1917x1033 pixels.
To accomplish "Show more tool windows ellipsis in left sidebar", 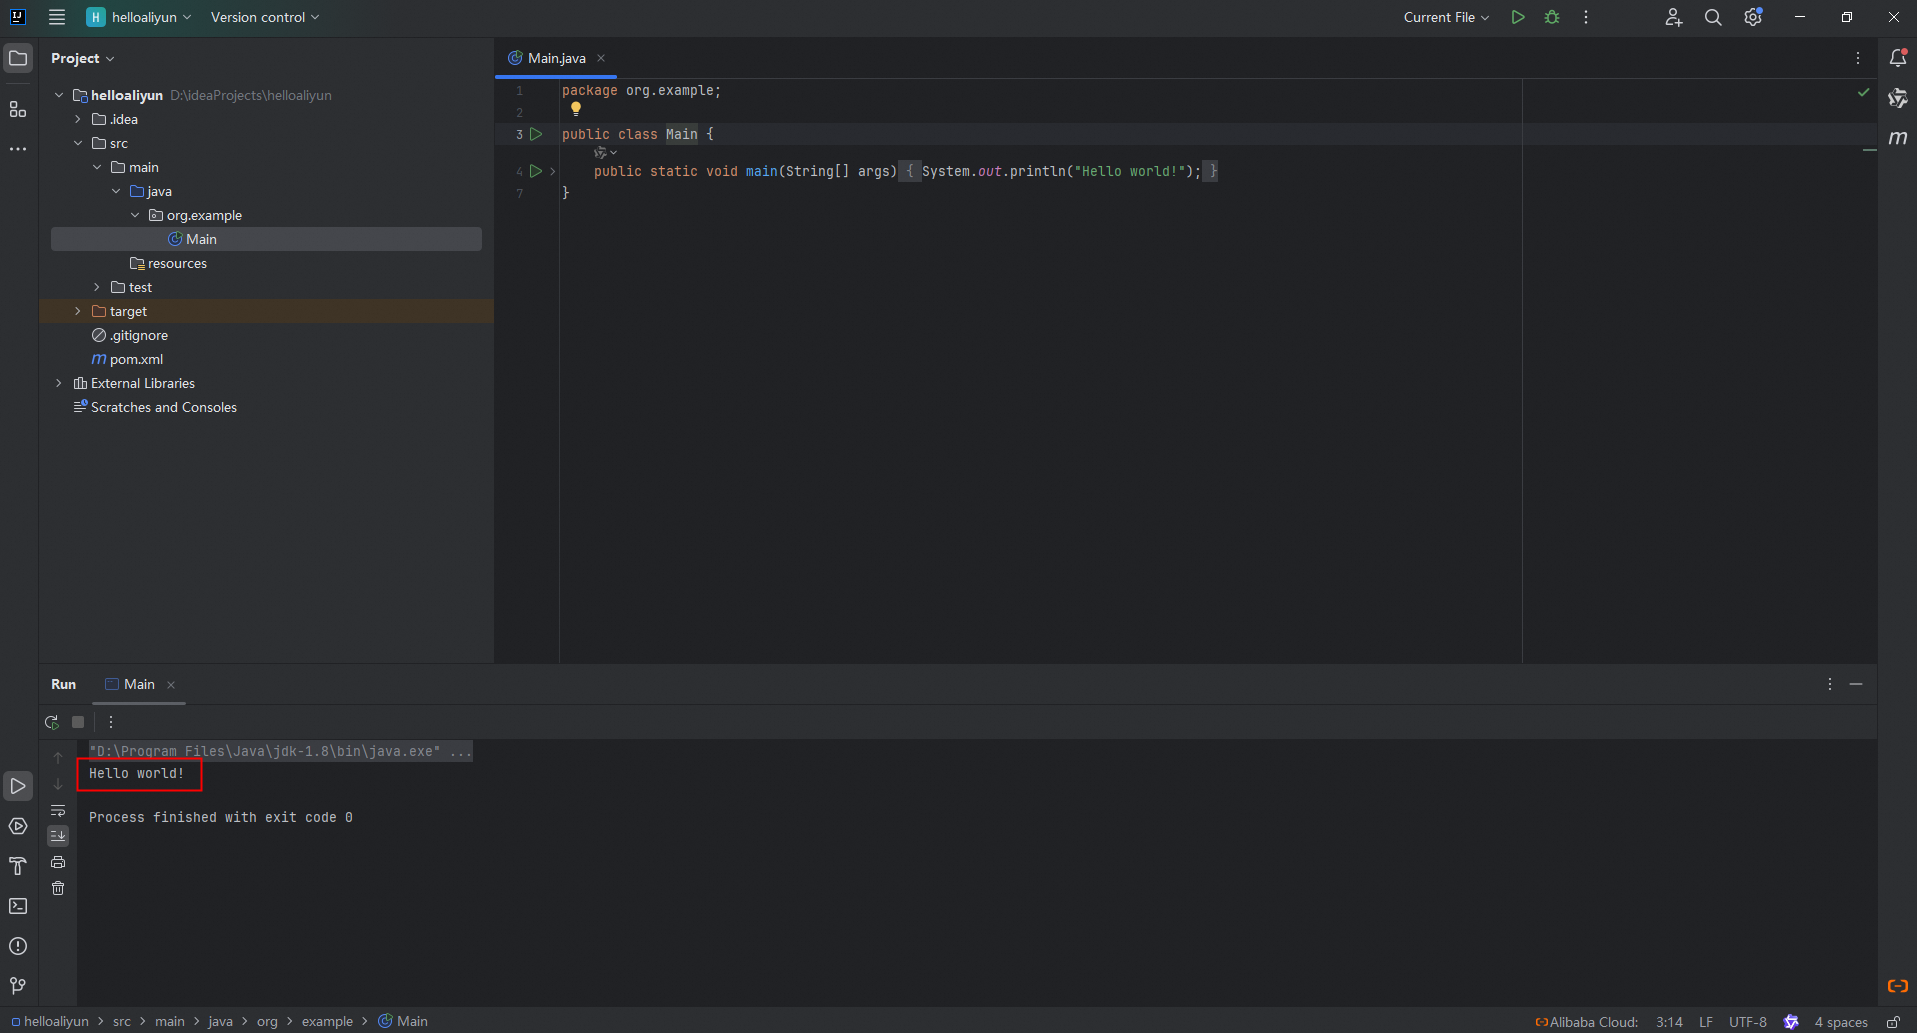I will [x=18, y=149].
